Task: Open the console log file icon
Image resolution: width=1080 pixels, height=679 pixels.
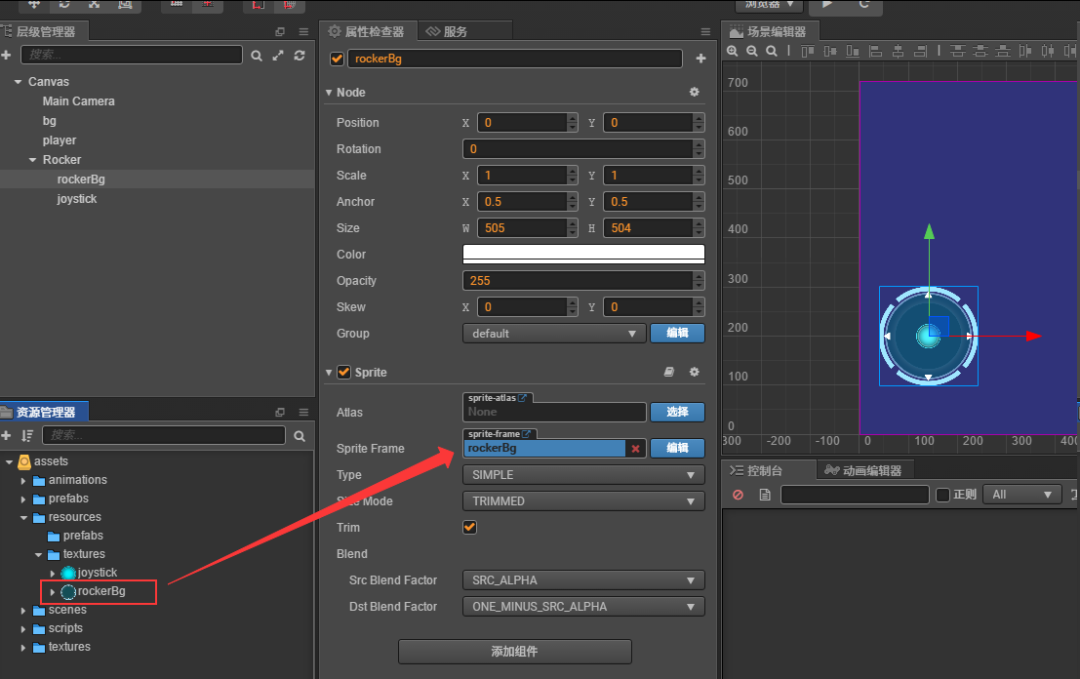Action: click(x=765, y=494)
